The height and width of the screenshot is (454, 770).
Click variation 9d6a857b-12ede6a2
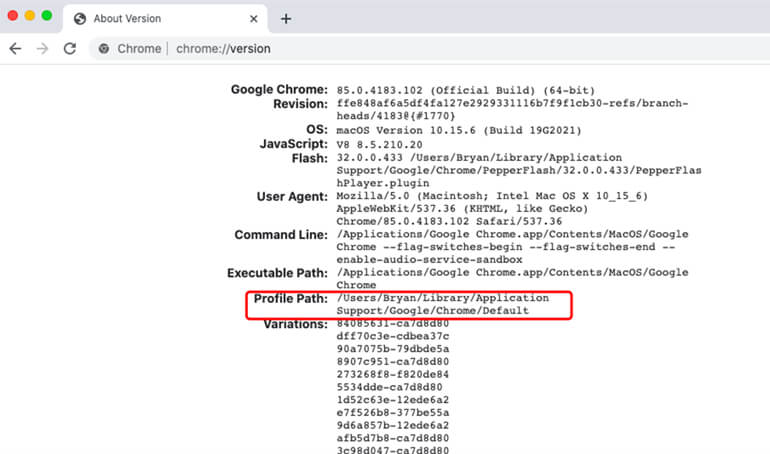(x=392, y=426)
